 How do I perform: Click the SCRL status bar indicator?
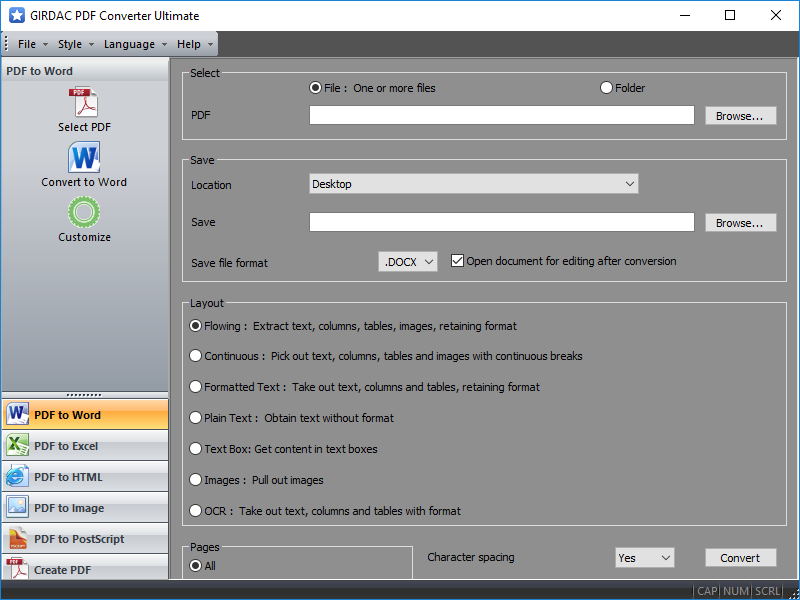point(768,591)
